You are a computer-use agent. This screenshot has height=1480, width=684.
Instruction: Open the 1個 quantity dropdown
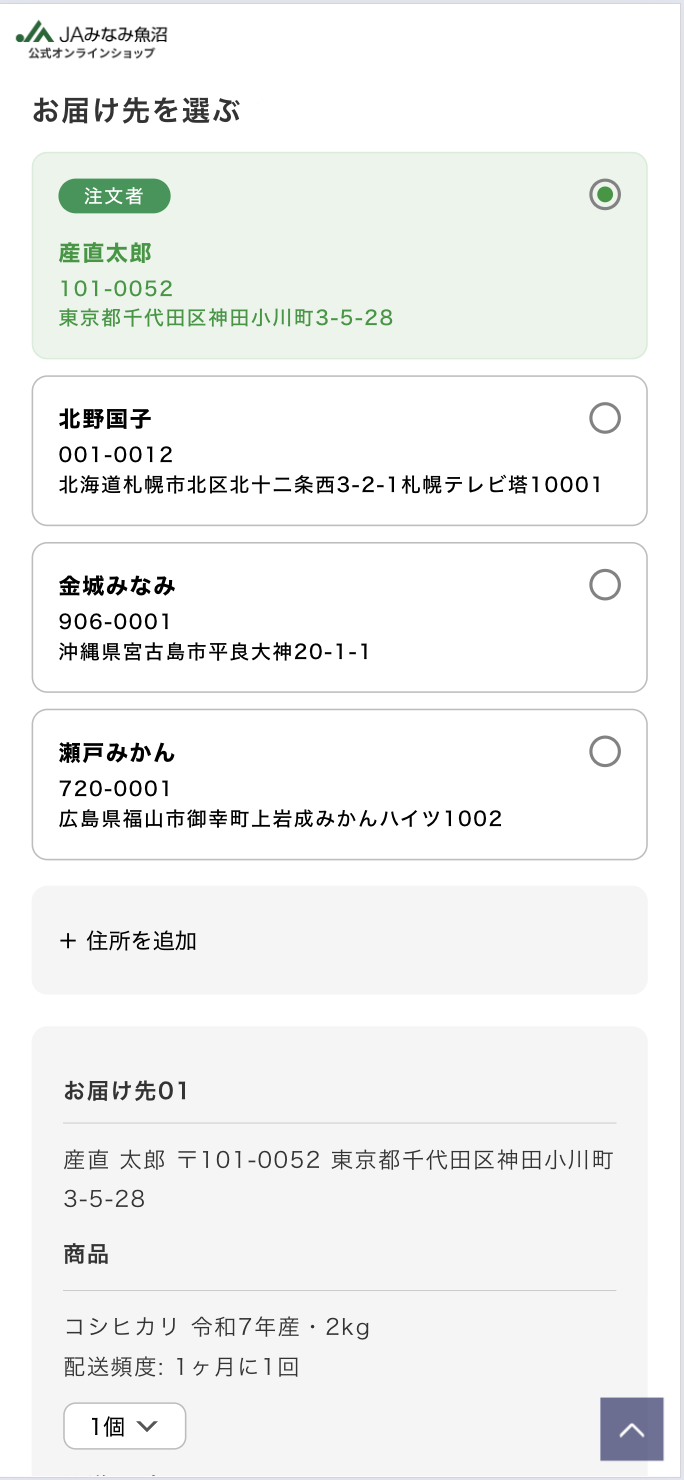(x=124, y=1427)
